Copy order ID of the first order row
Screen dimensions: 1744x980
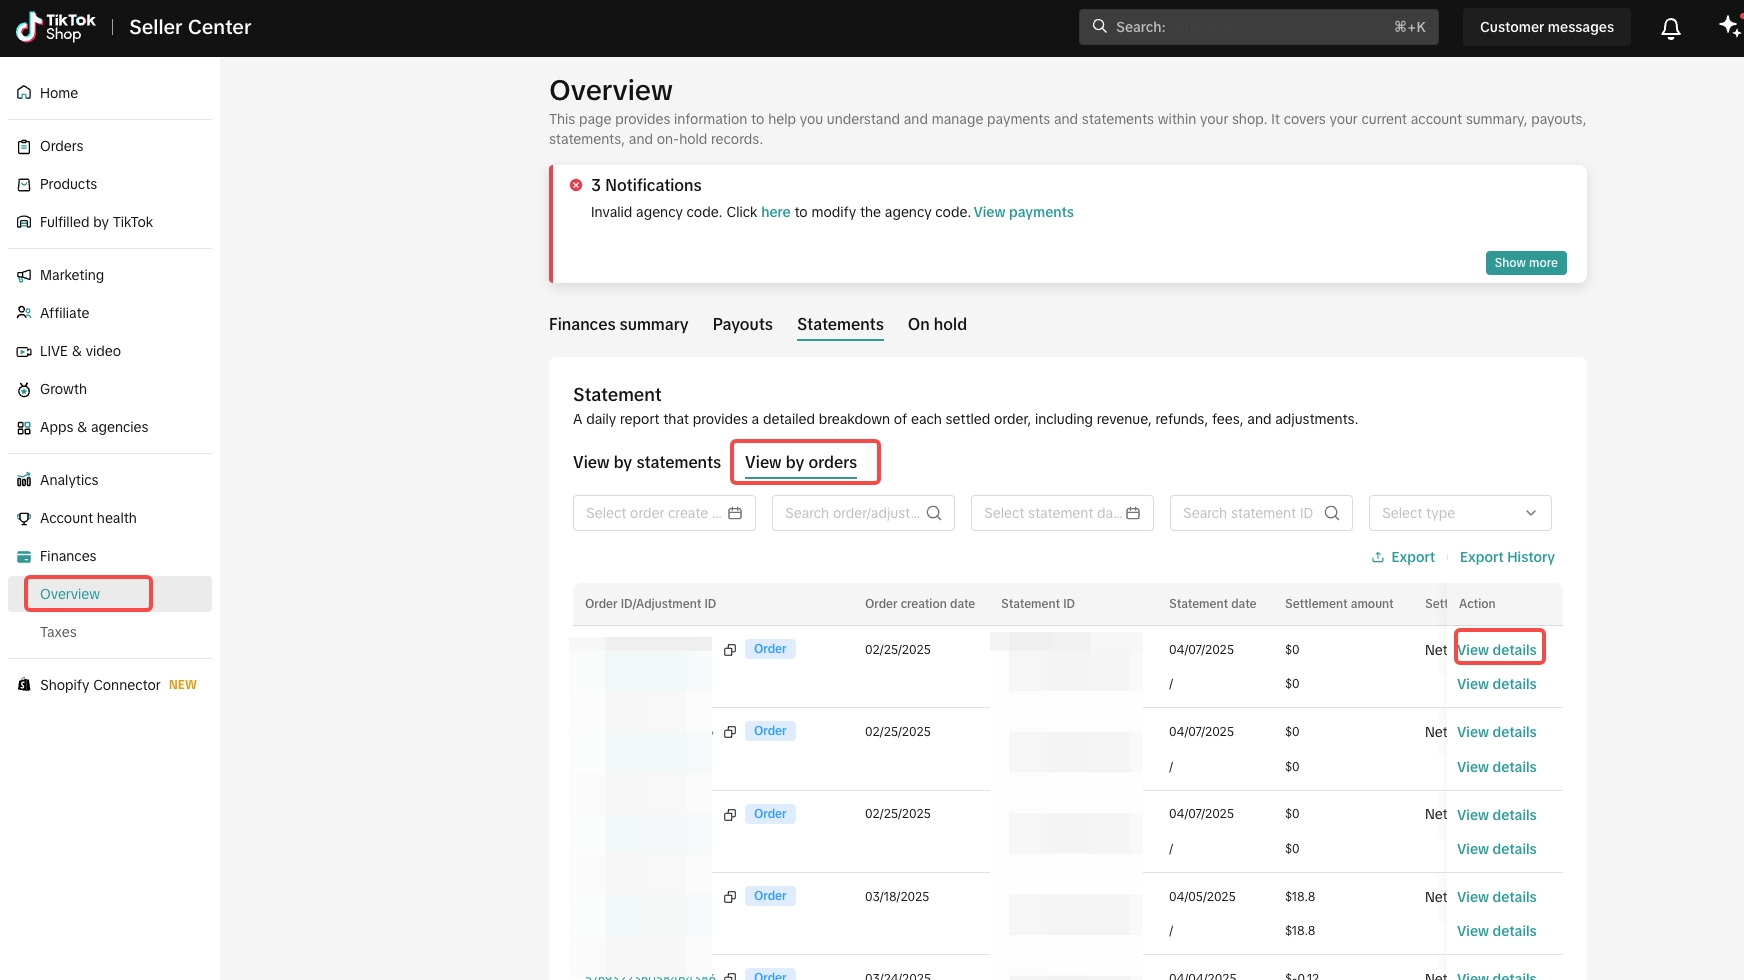[x=730, y=650]
